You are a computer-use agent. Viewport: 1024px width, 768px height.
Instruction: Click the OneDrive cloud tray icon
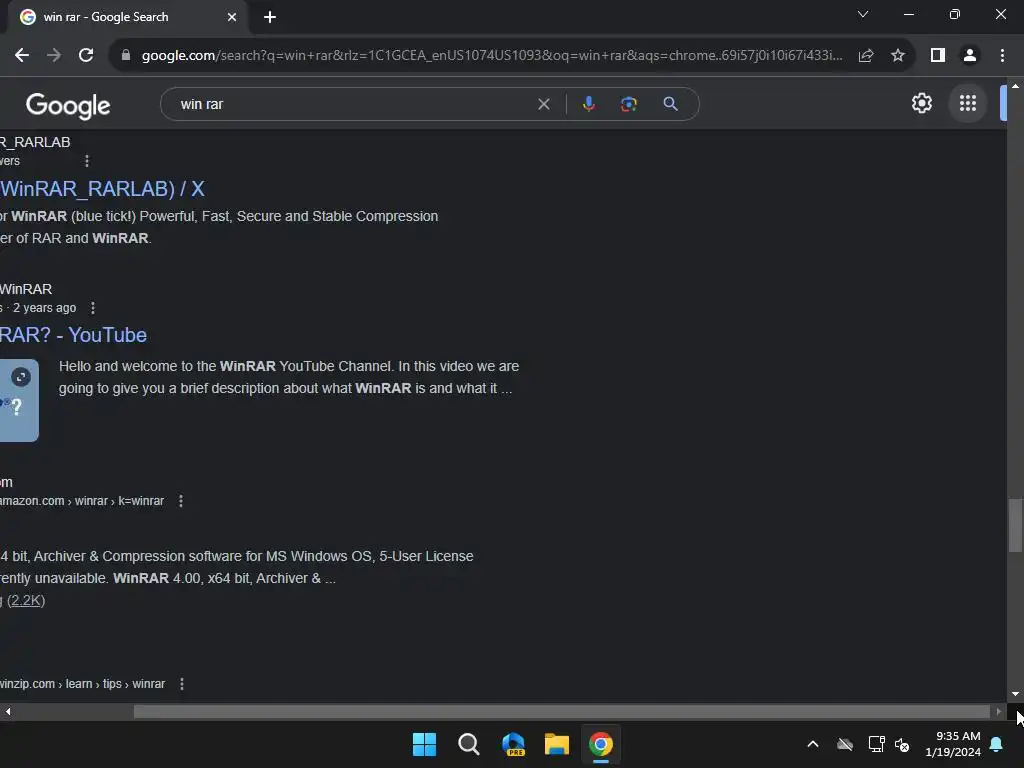coord(845,744)
